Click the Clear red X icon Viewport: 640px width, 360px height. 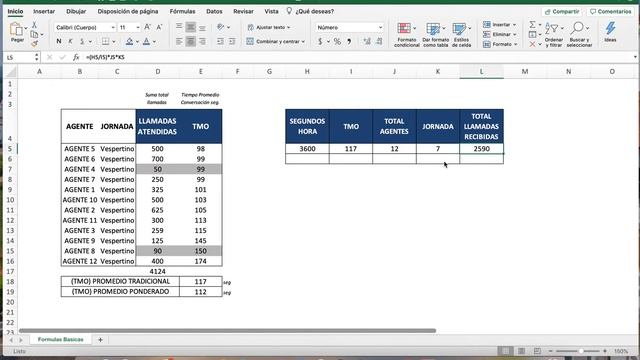click(x=532, y=44)
